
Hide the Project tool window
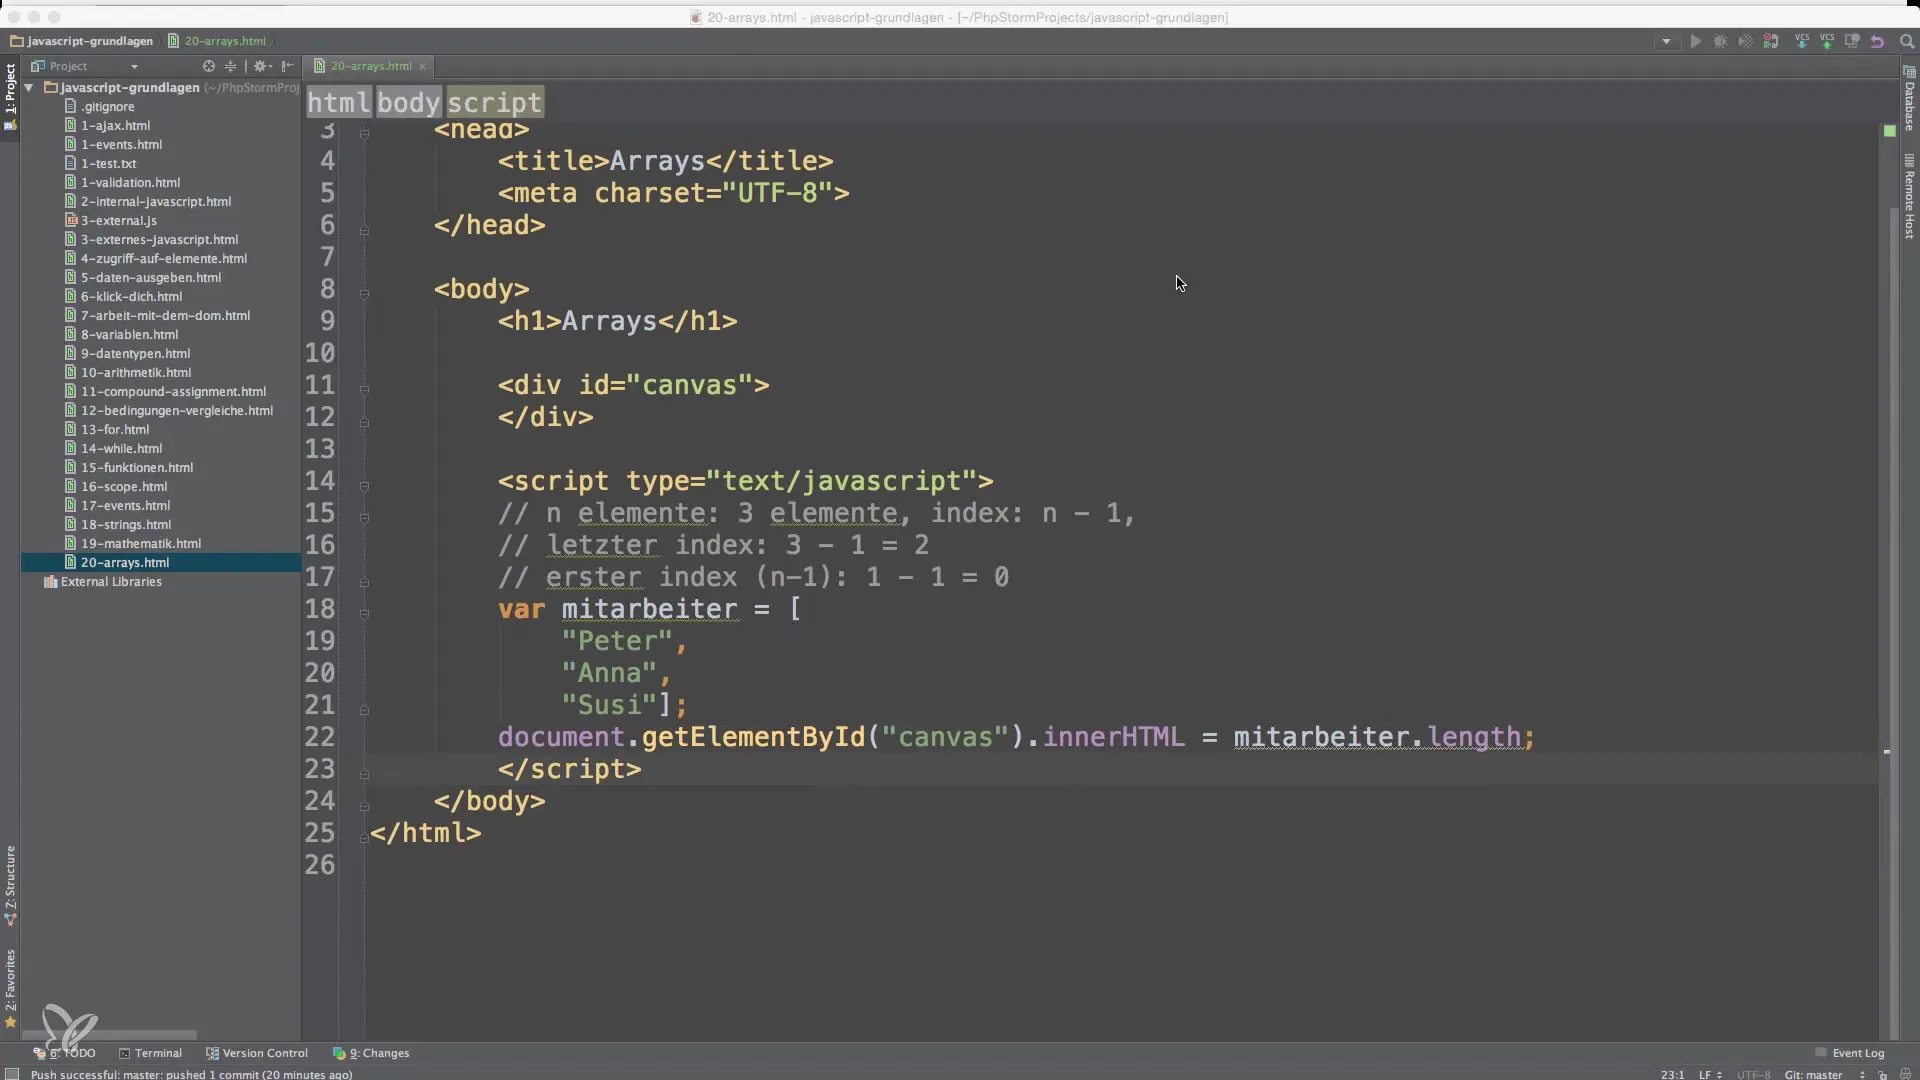pyautogui.click(x=287, y=66)
